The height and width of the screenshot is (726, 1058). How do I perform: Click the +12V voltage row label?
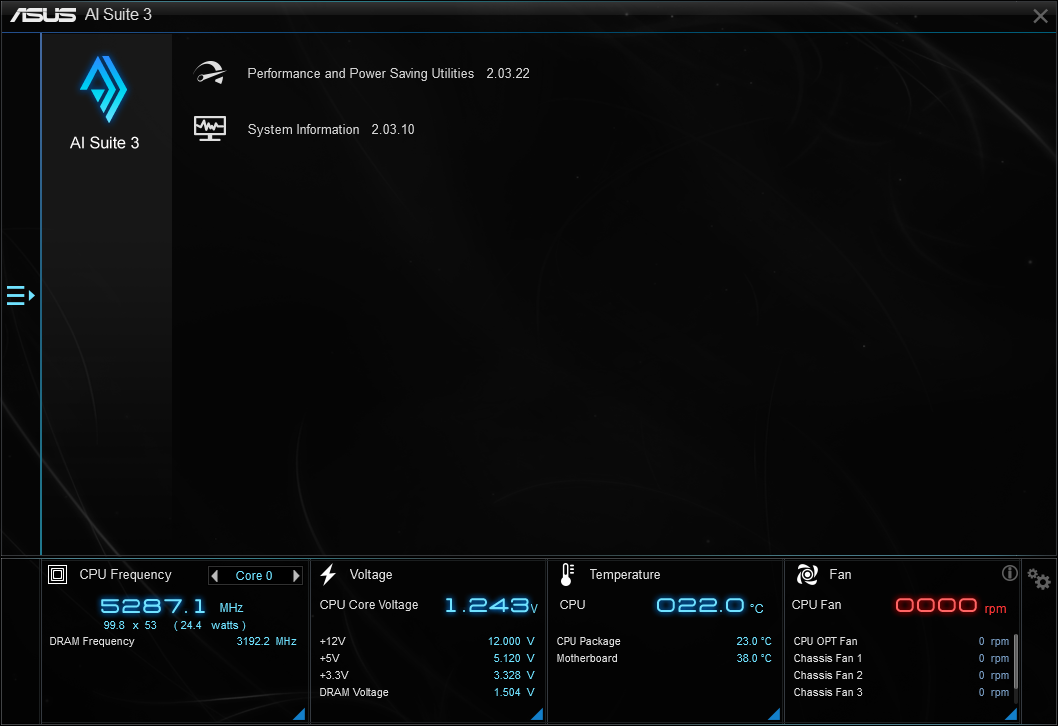[x=332, y=641]
